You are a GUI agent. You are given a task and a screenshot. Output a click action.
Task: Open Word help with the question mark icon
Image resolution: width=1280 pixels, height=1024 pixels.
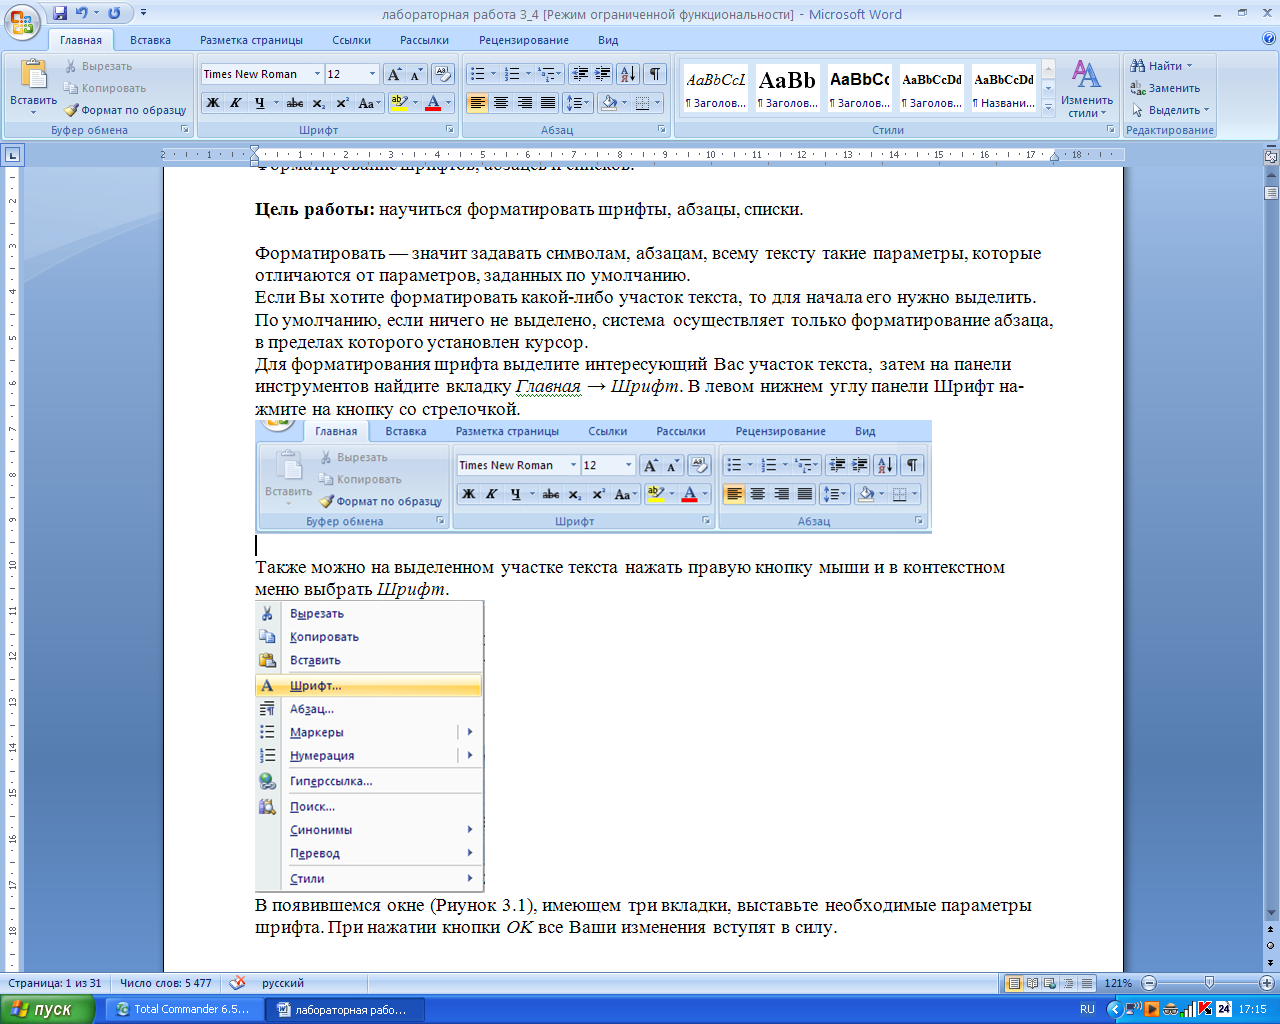pyautogui.click(x=1269, y=39)
